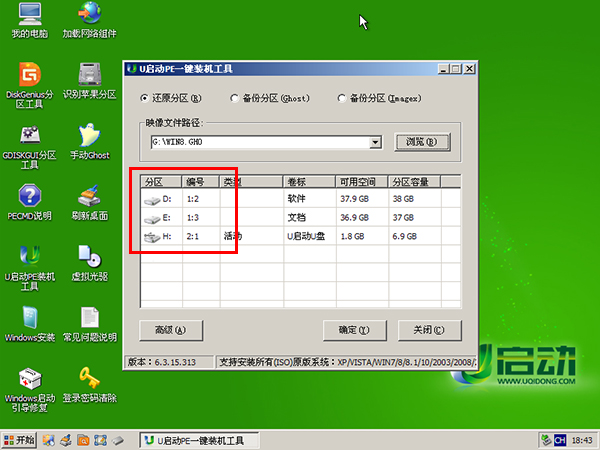Viewport: 600px width, 450px height.
Task: Select the H: partition row
Action: tap(300, 236)
